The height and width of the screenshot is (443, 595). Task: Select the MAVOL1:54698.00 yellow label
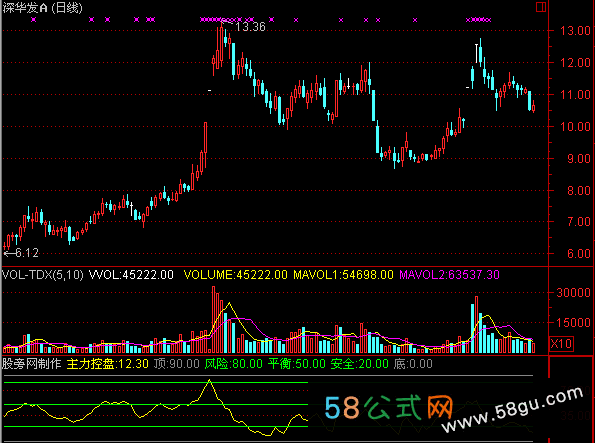click(x=343, y=274)
